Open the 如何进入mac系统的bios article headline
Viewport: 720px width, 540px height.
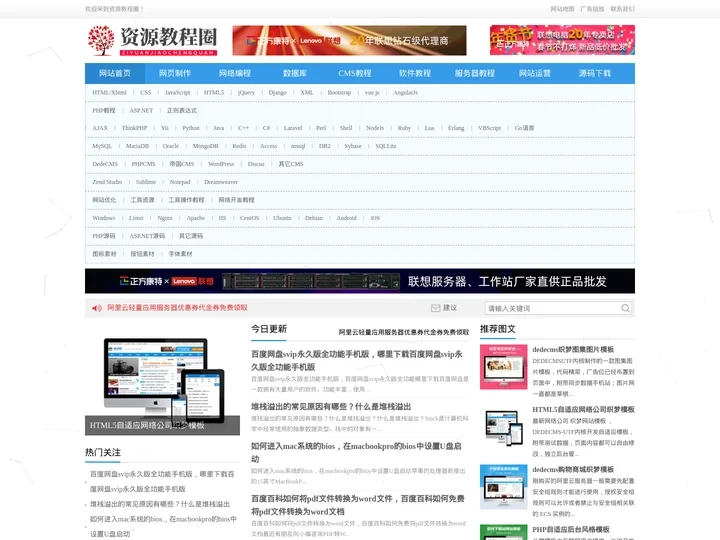click(356, 452)
